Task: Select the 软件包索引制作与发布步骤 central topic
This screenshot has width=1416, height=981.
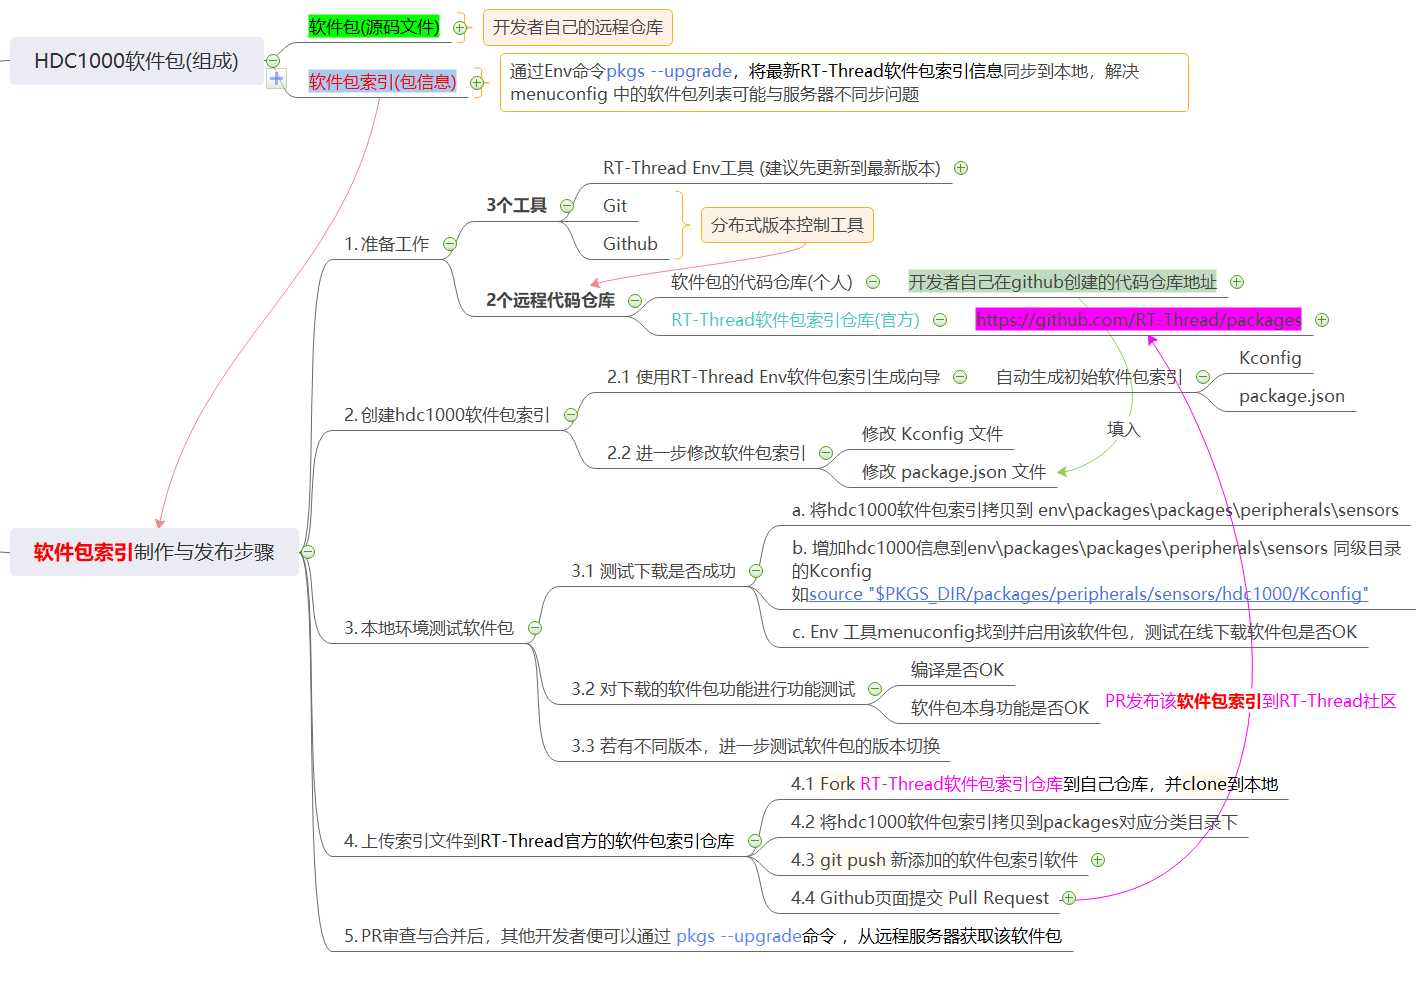Action: click(x=154, y=552)
